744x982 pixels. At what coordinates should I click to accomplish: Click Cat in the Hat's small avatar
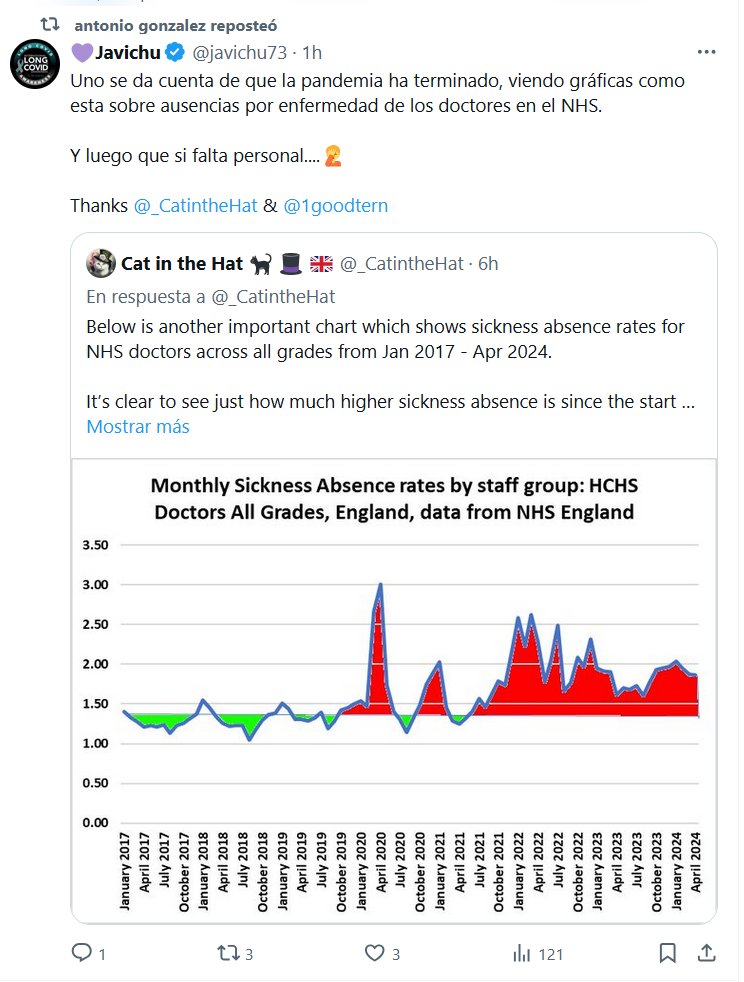99,263
